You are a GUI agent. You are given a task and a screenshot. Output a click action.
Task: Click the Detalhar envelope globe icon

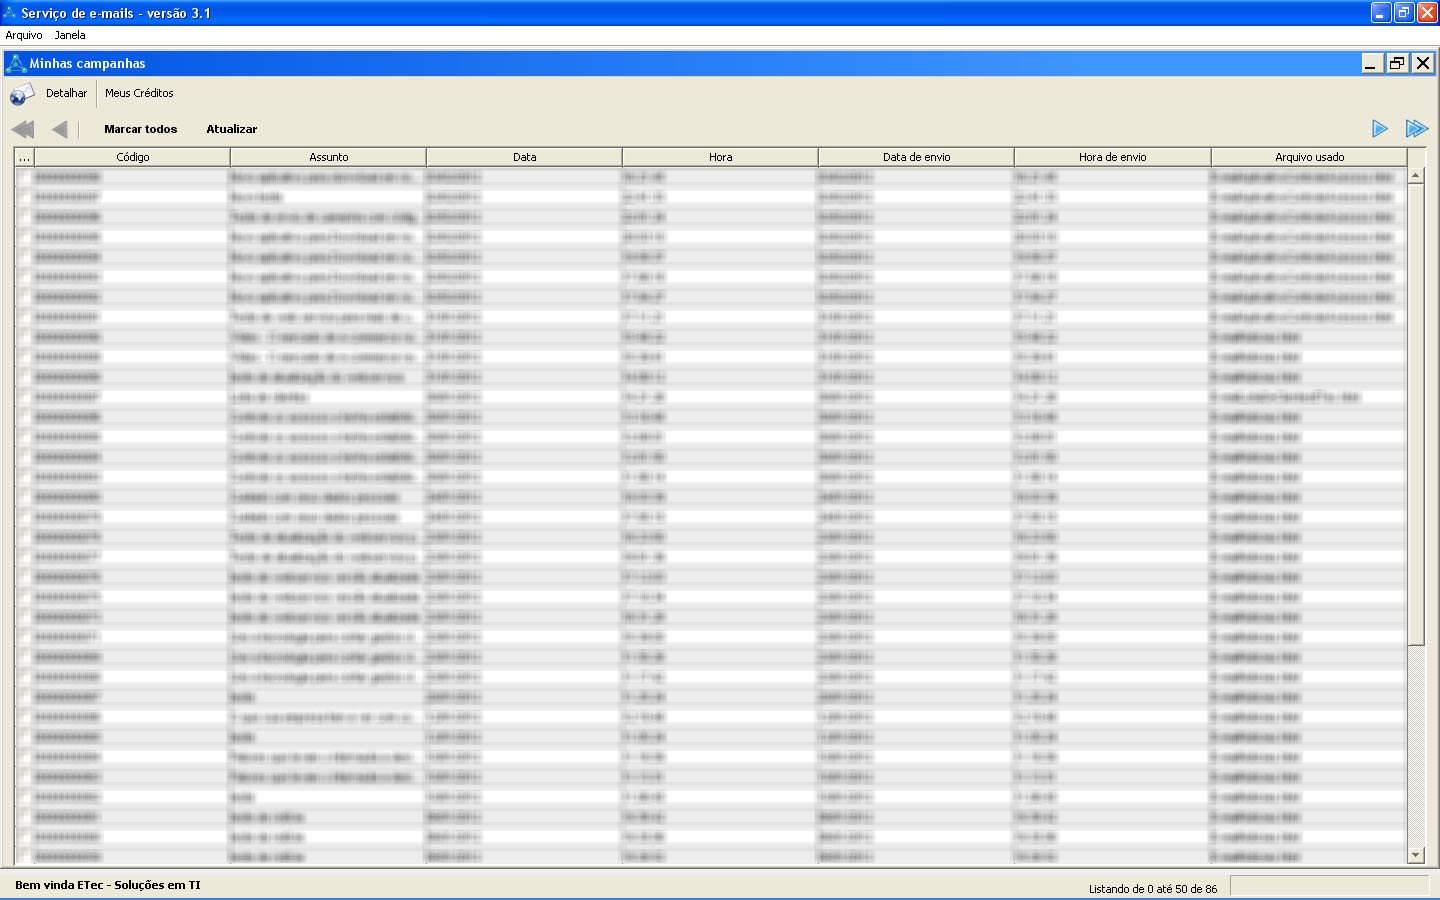[21, 94]
